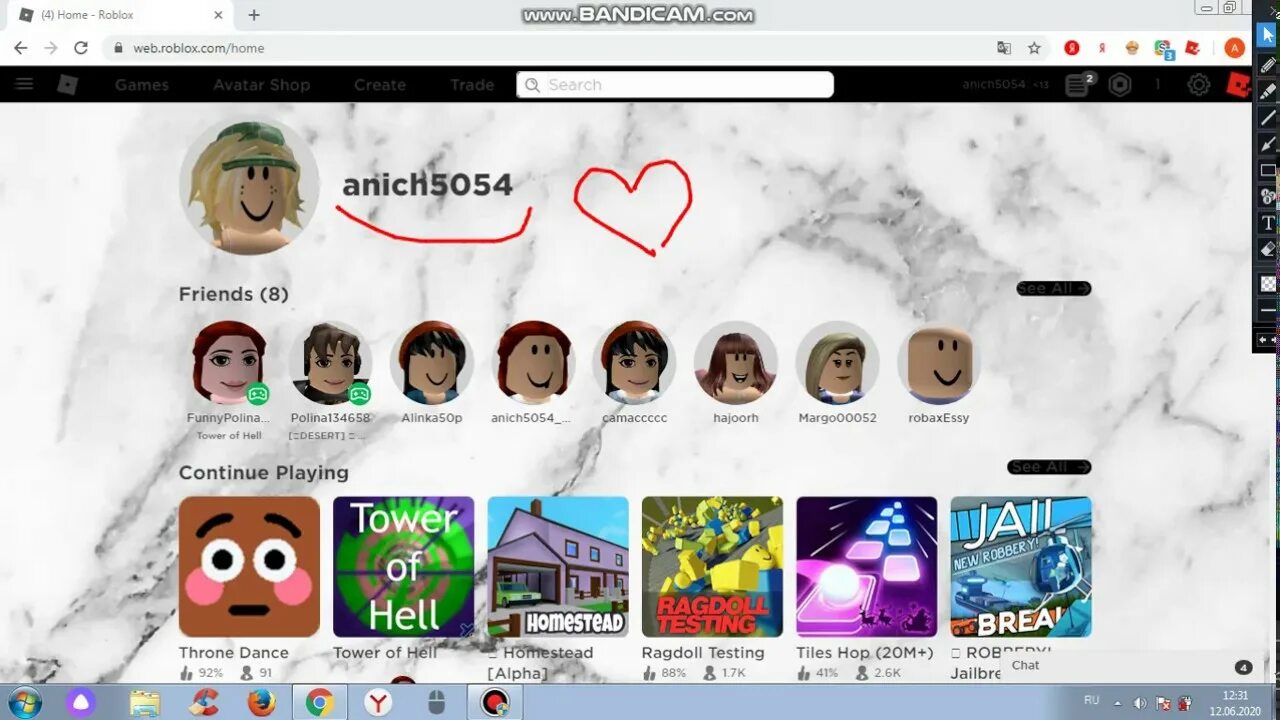Screen dimensions: 1280x720
Task: Select the Bandicam highlighter tool
Action: 1267,91
